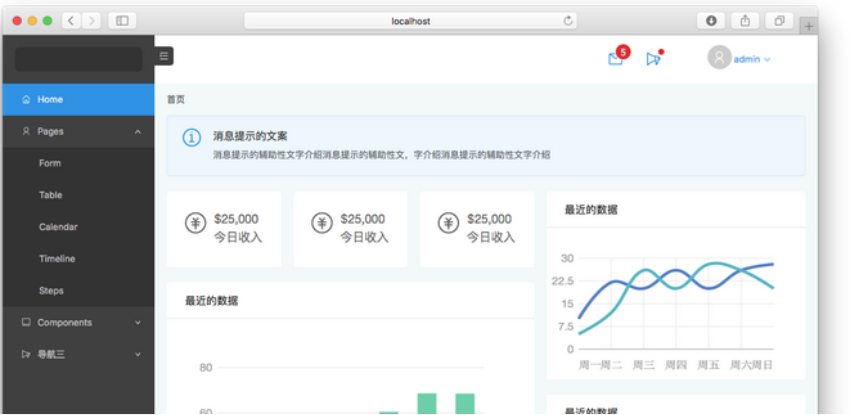Click the dark logo box in sidebar
The height and width of the screenshot is (415, 850).
click(x=79, y=59)
